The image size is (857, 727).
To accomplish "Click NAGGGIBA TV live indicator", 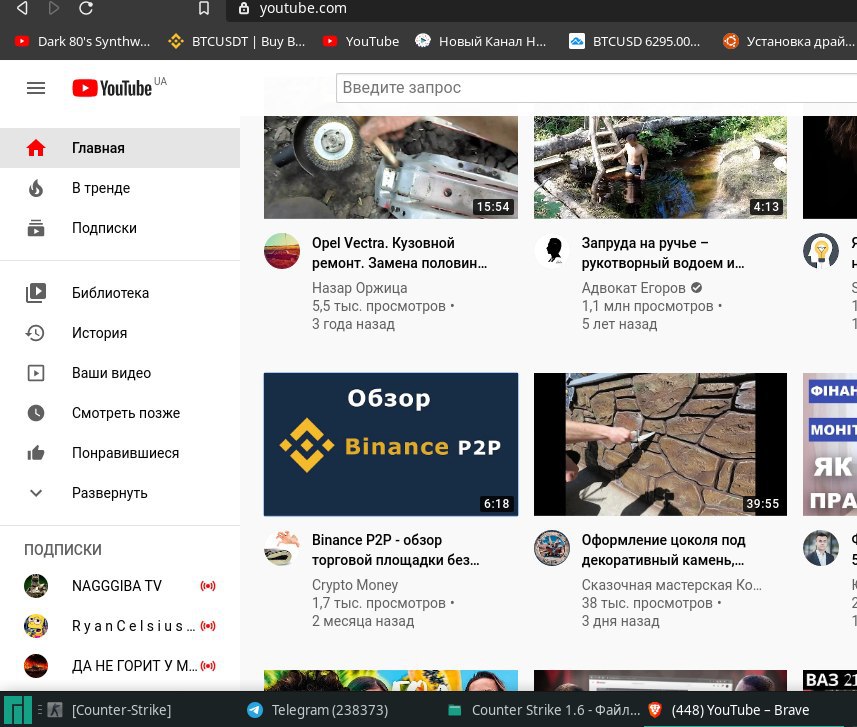I will [x=208, y=586].
